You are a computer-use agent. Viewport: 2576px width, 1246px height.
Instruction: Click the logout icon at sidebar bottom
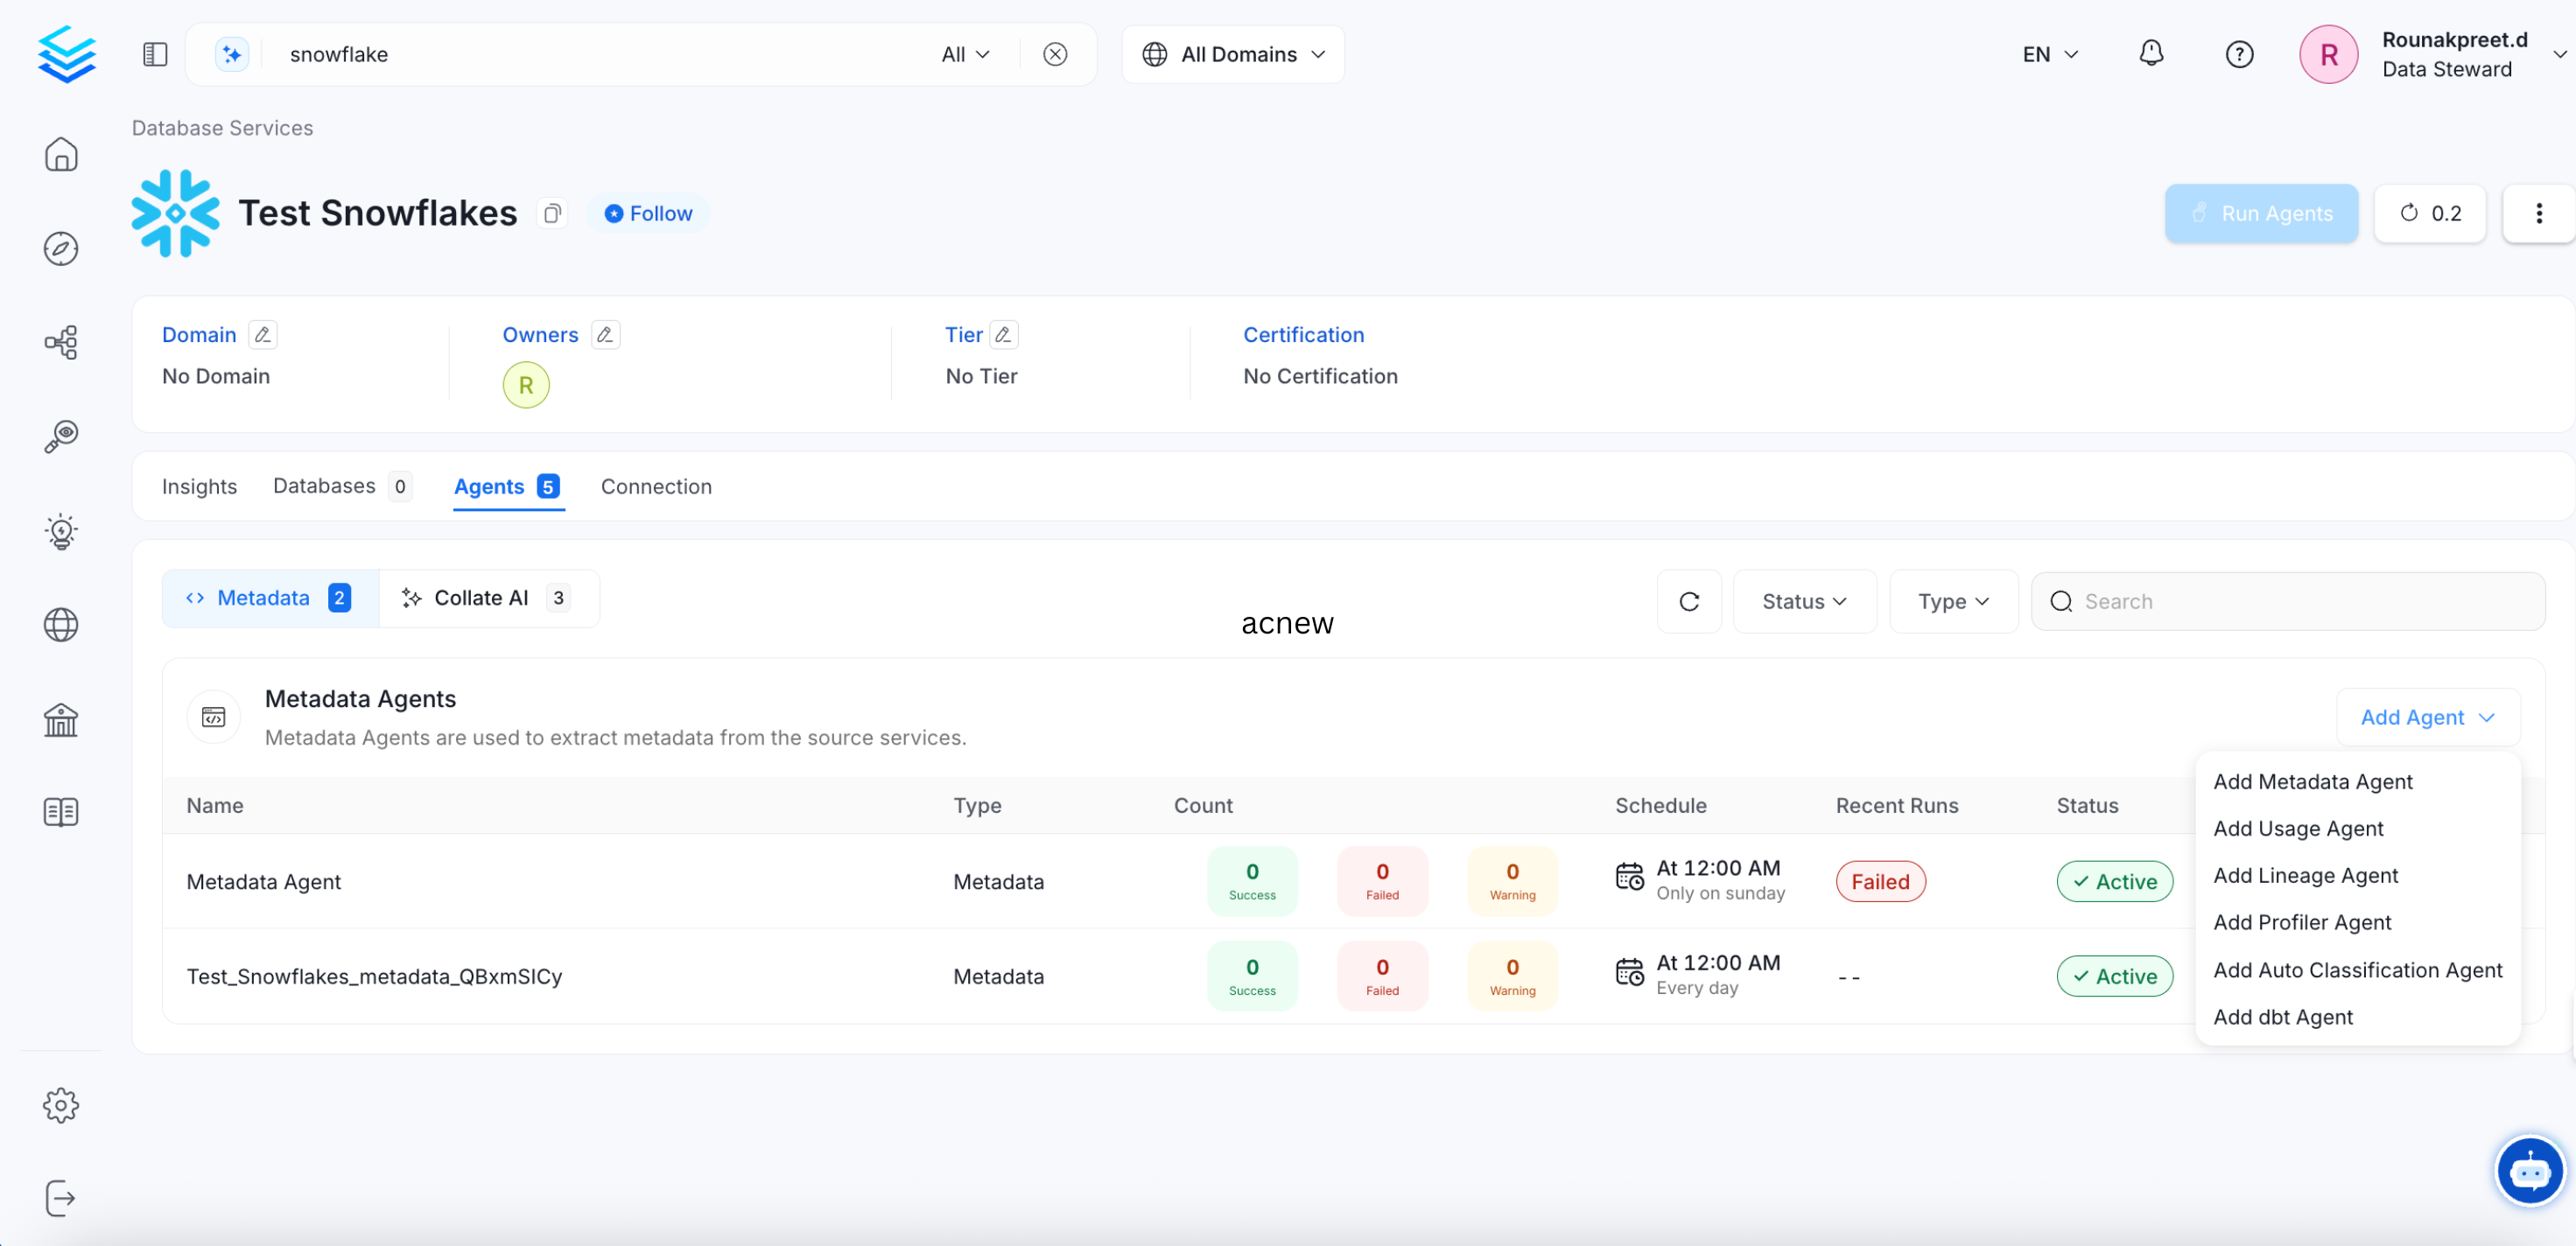point(61,1198)
